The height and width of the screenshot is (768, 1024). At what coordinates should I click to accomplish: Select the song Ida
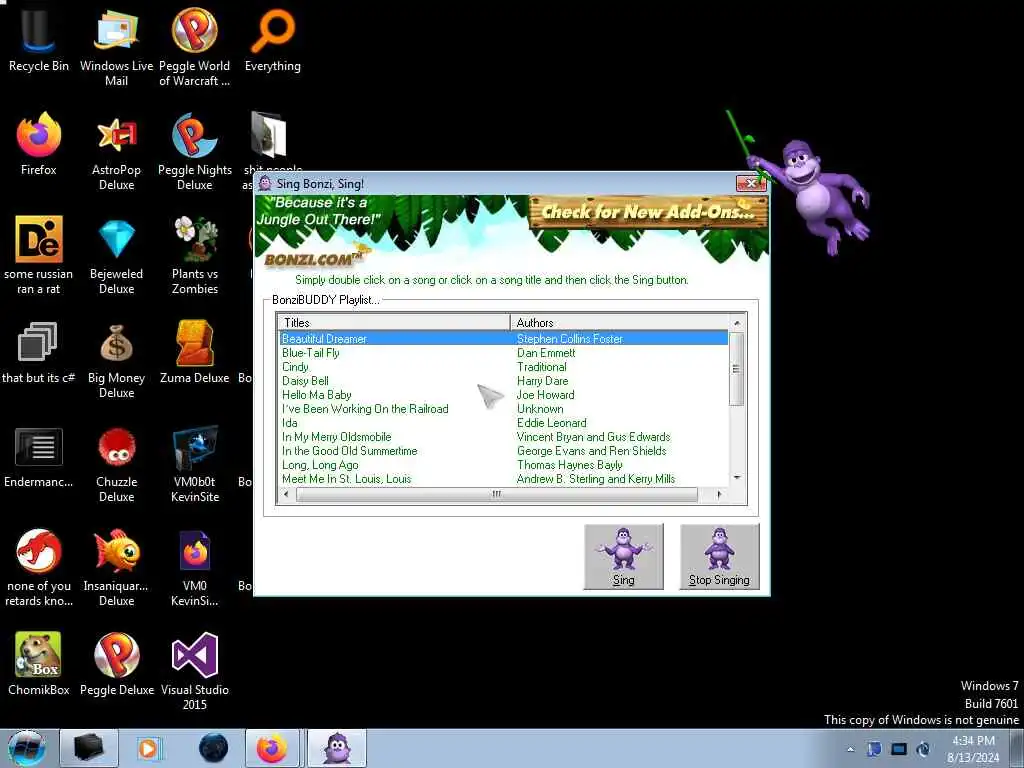point(289,423)
